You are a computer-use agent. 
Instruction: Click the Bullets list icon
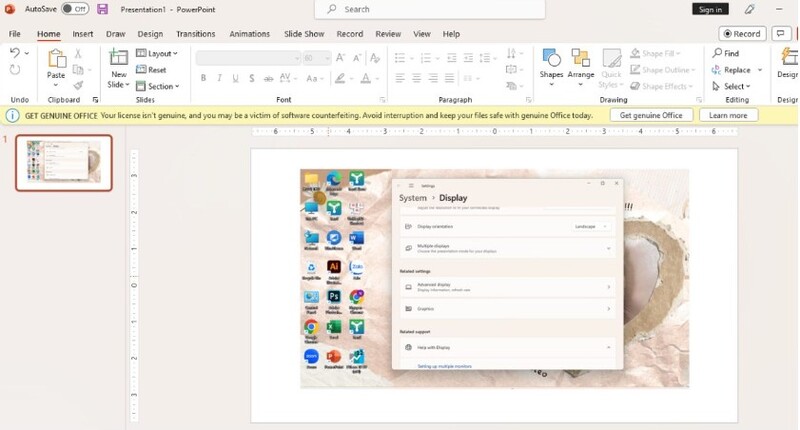[x=400, y=58]
